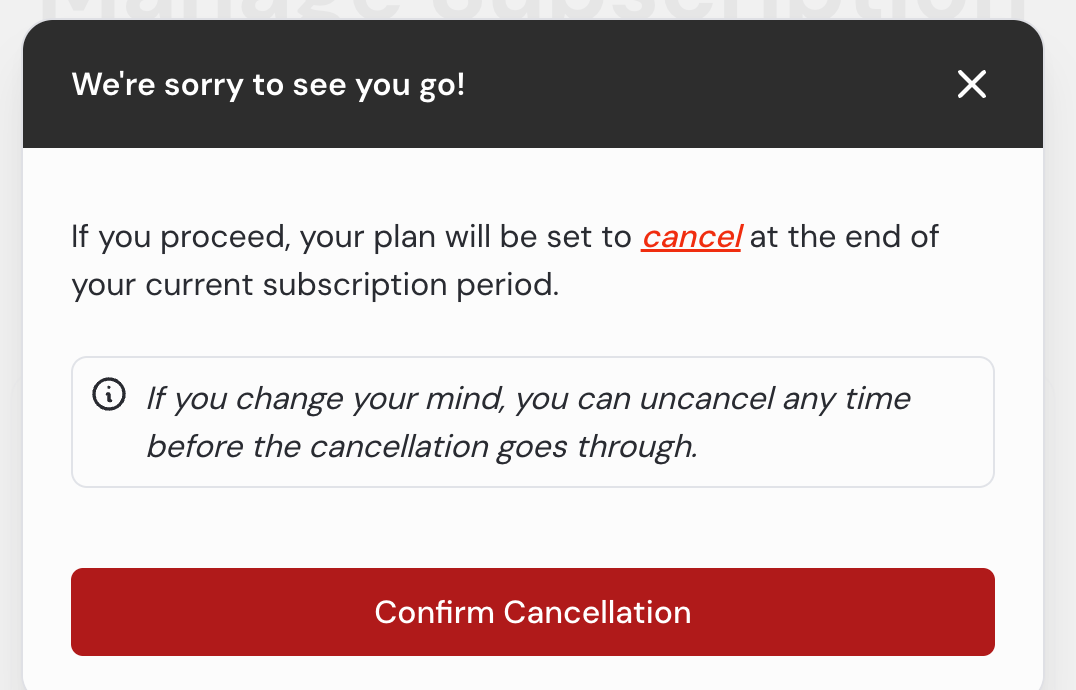The height and width of the screenshot is (690, 1076).
Task: Close the cancellation dialog with the X icon
Action: click(972, 84)
